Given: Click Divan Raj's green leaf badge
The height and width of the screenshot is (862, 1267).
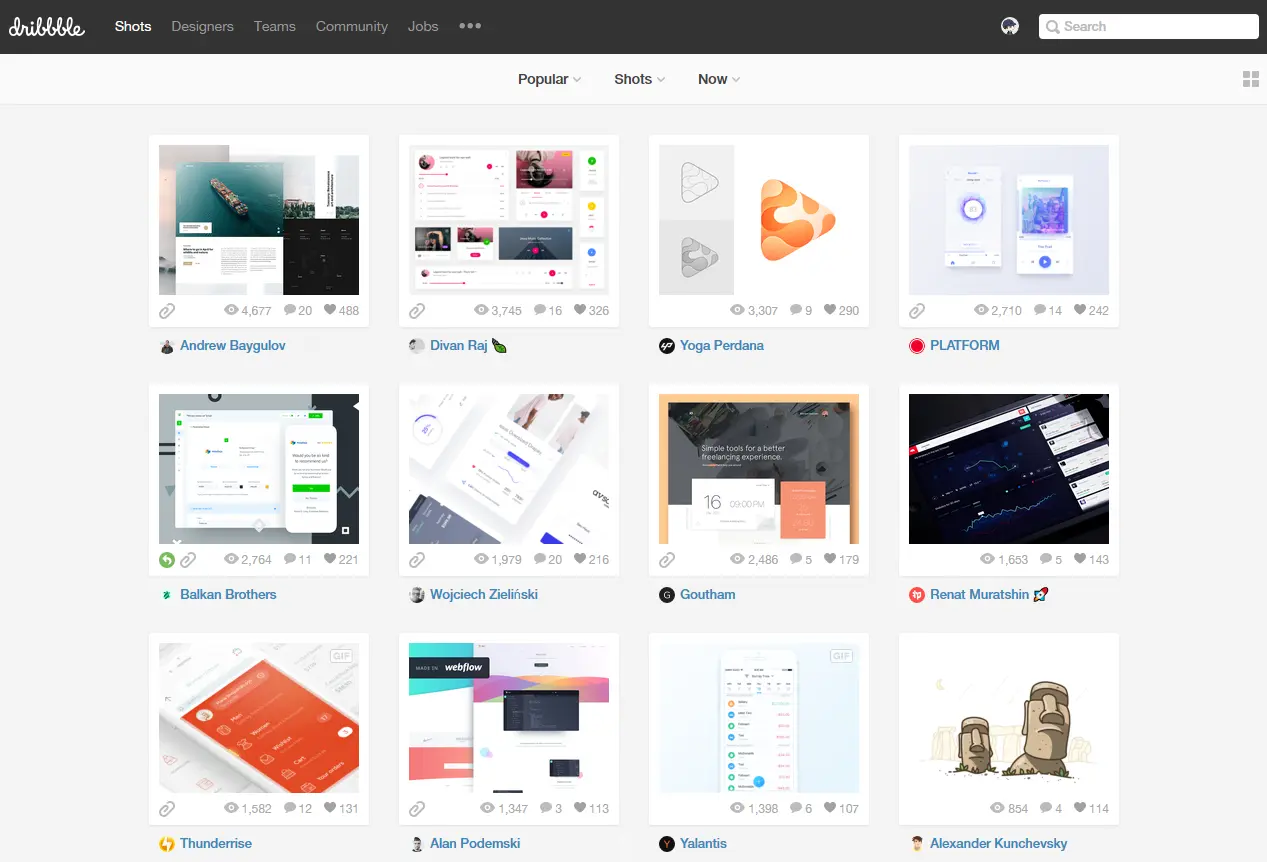Looking at the screenshot, I should 500,346.
